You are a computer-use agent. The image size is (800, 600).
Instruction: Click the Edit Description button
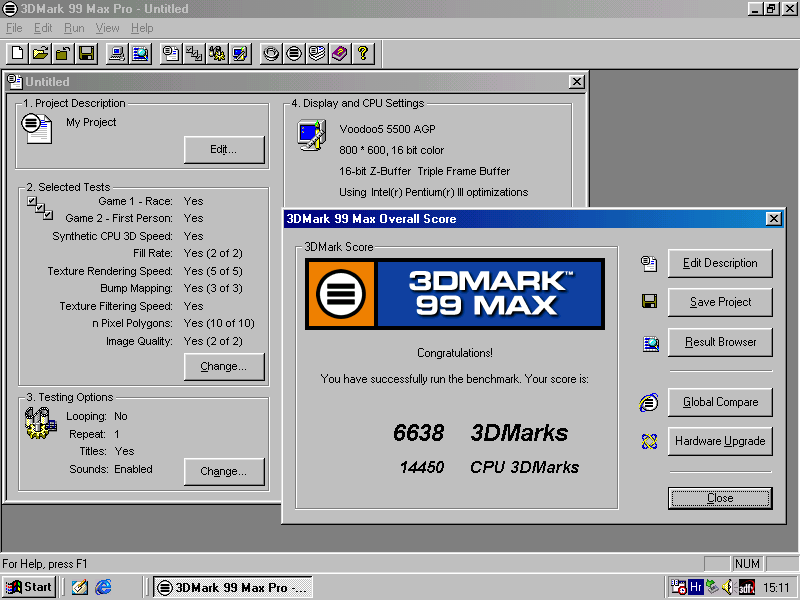720,263
